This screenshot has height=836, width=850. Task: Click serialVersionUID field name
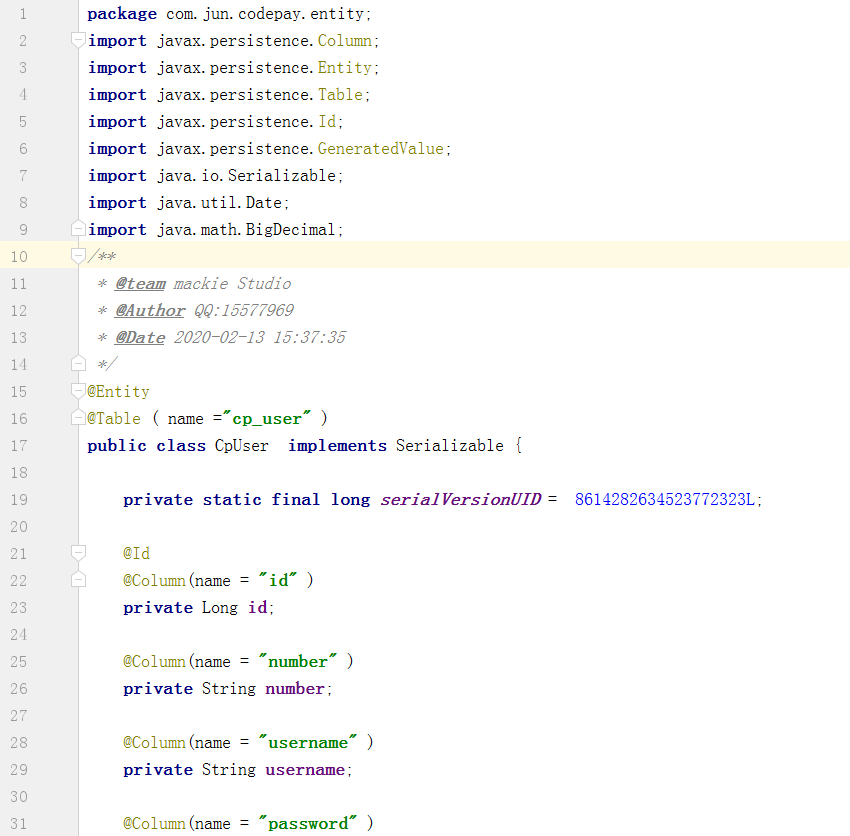click(461, 499)
